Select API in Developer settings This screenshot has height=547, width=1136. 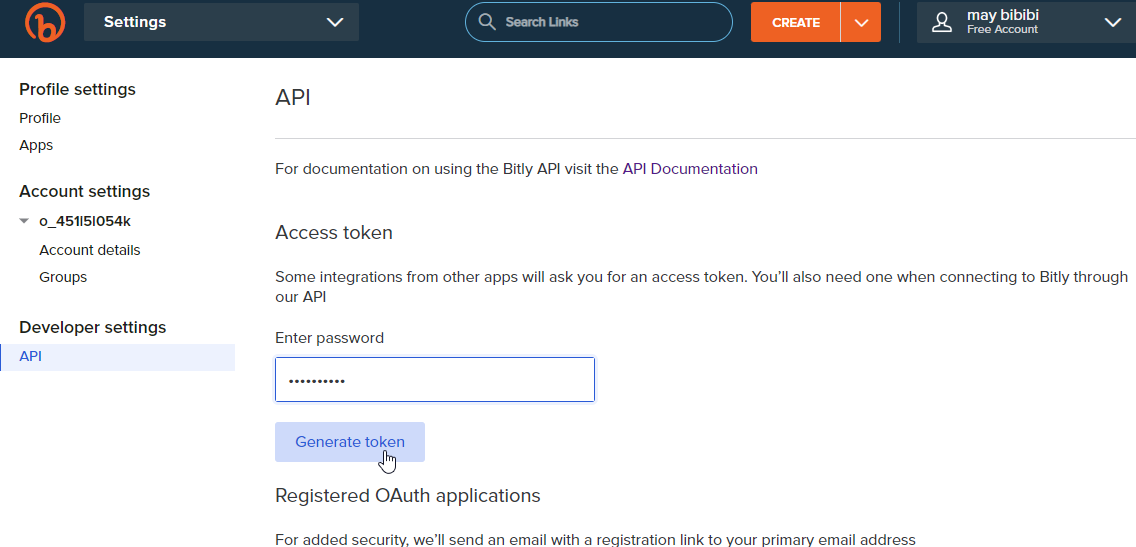pos(117,357)
